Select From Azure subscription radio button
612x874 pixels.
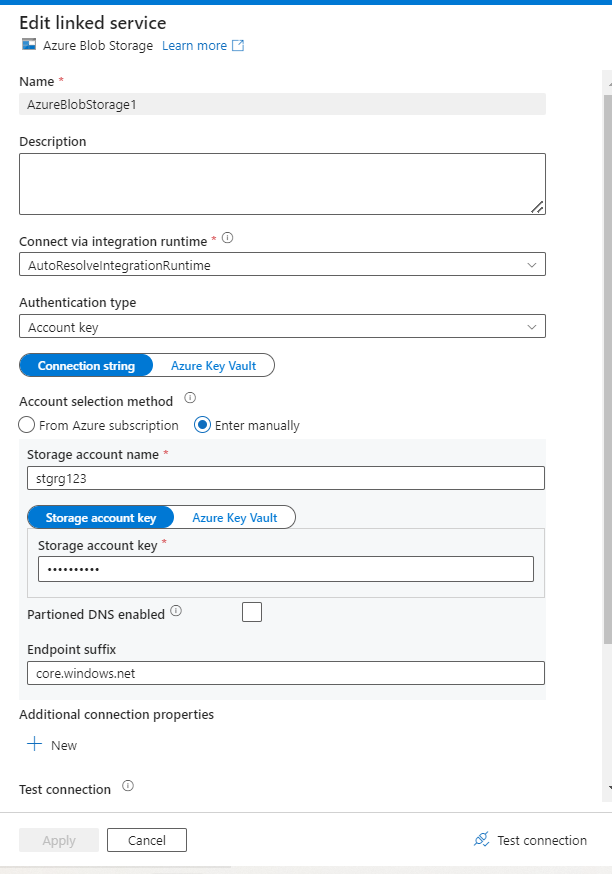[27, 425]
